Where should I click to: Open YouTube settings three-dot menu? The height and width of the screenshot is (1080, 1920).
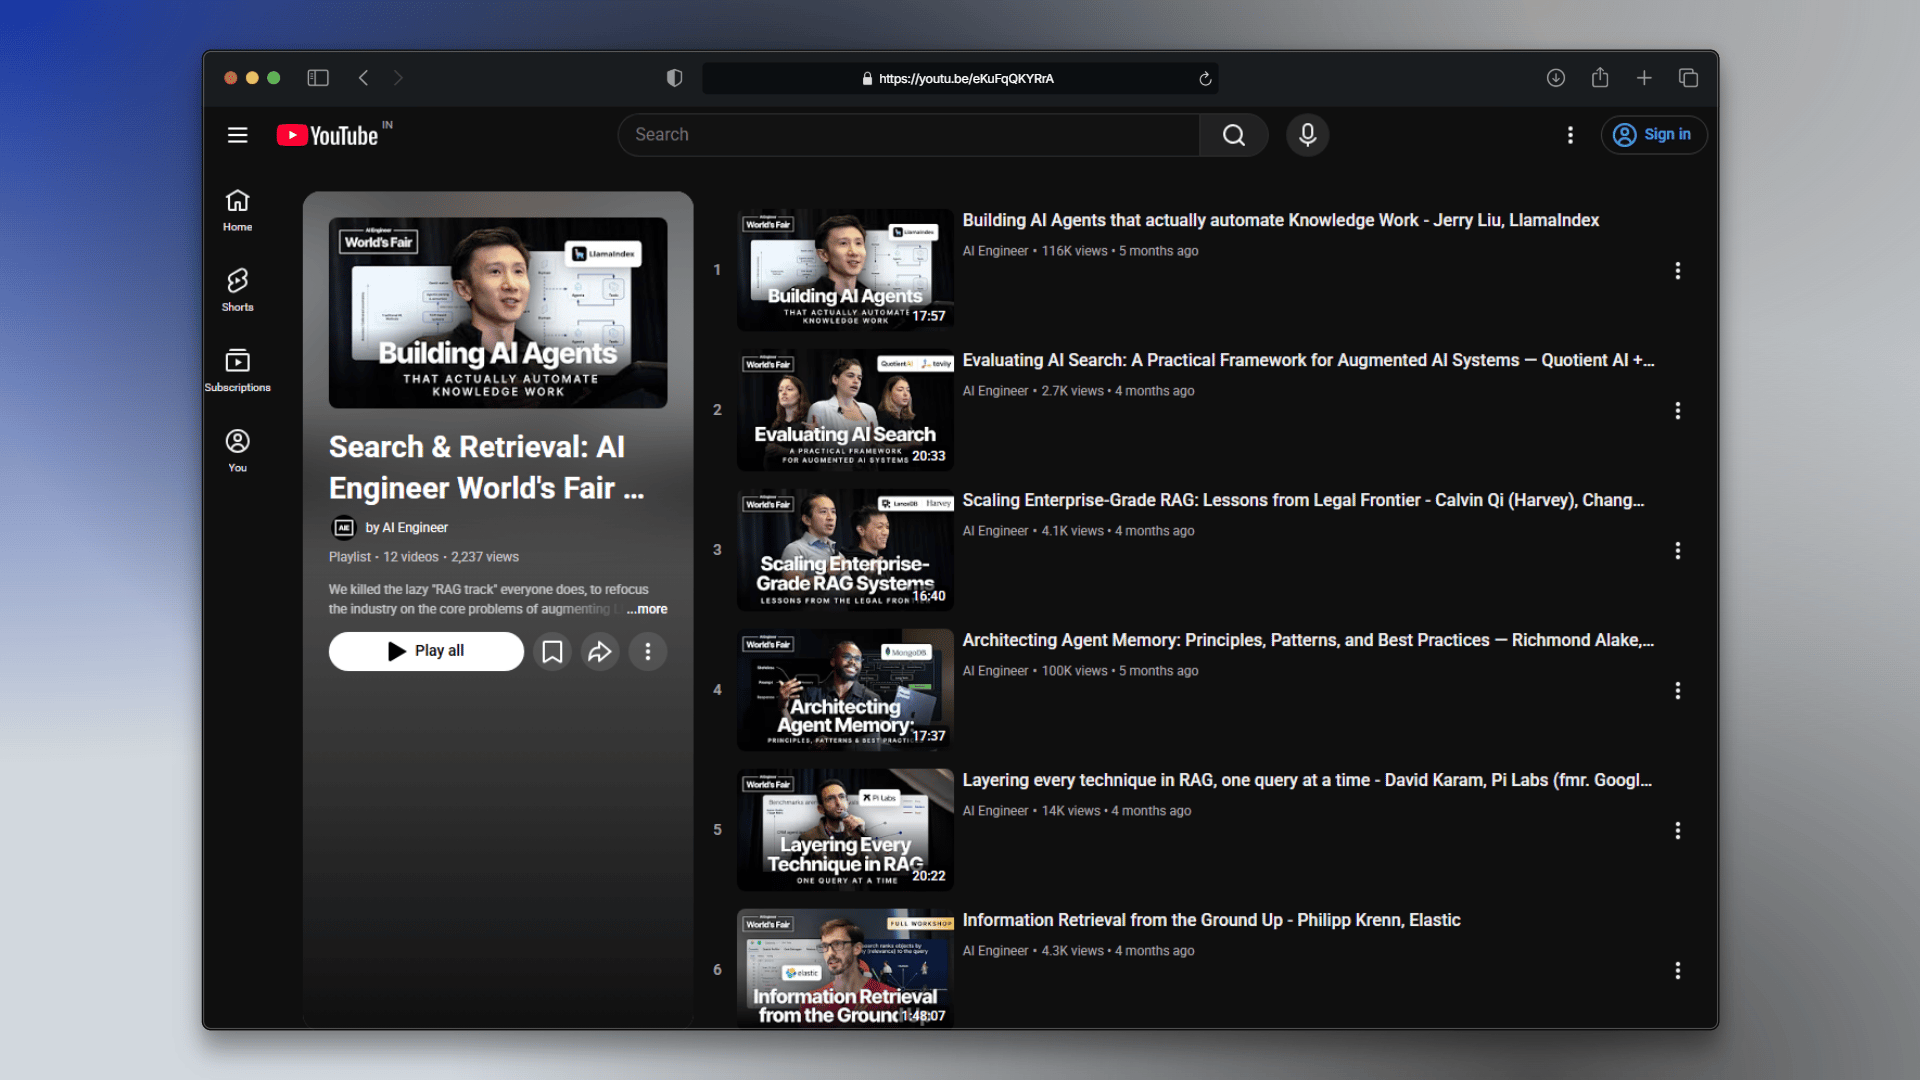(x=1570, y=135)
